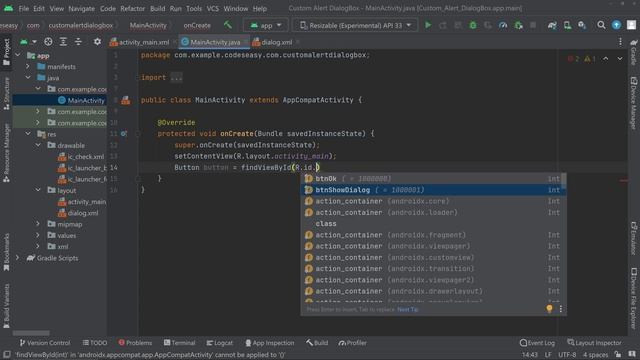Toggle the Build Variants tool window
640x360 pixels.
coord(6,306)
